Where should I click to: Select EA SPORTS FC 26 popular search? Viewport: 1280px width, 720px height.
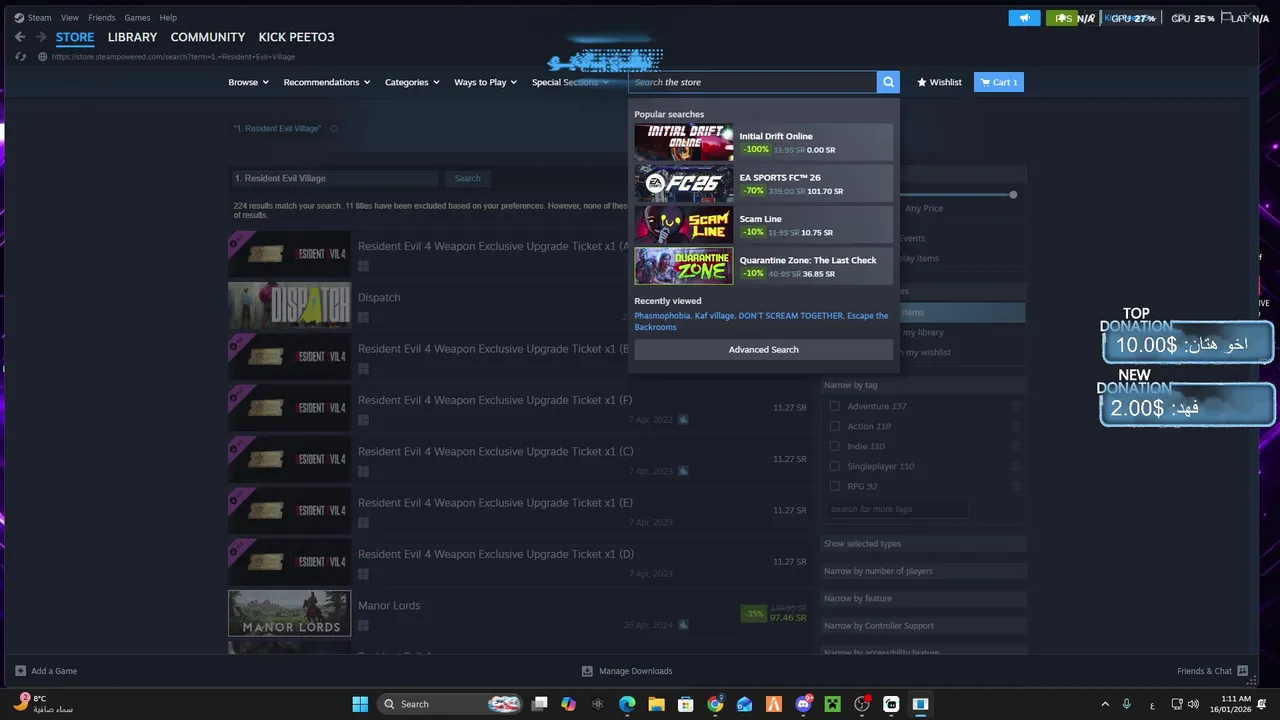[x=763, y=184]
